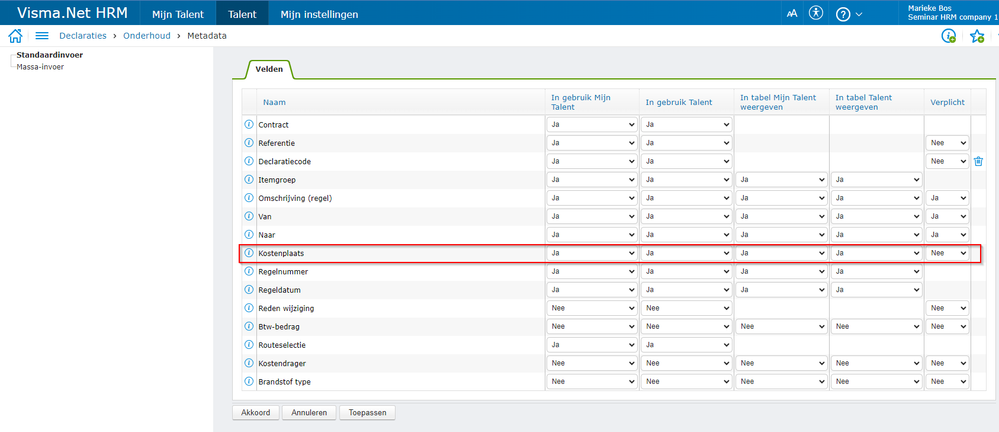Show info for the Kostenplaats field
Viewport: 999px width, 432px height.
pyautogui.click(x=249, y=253)
